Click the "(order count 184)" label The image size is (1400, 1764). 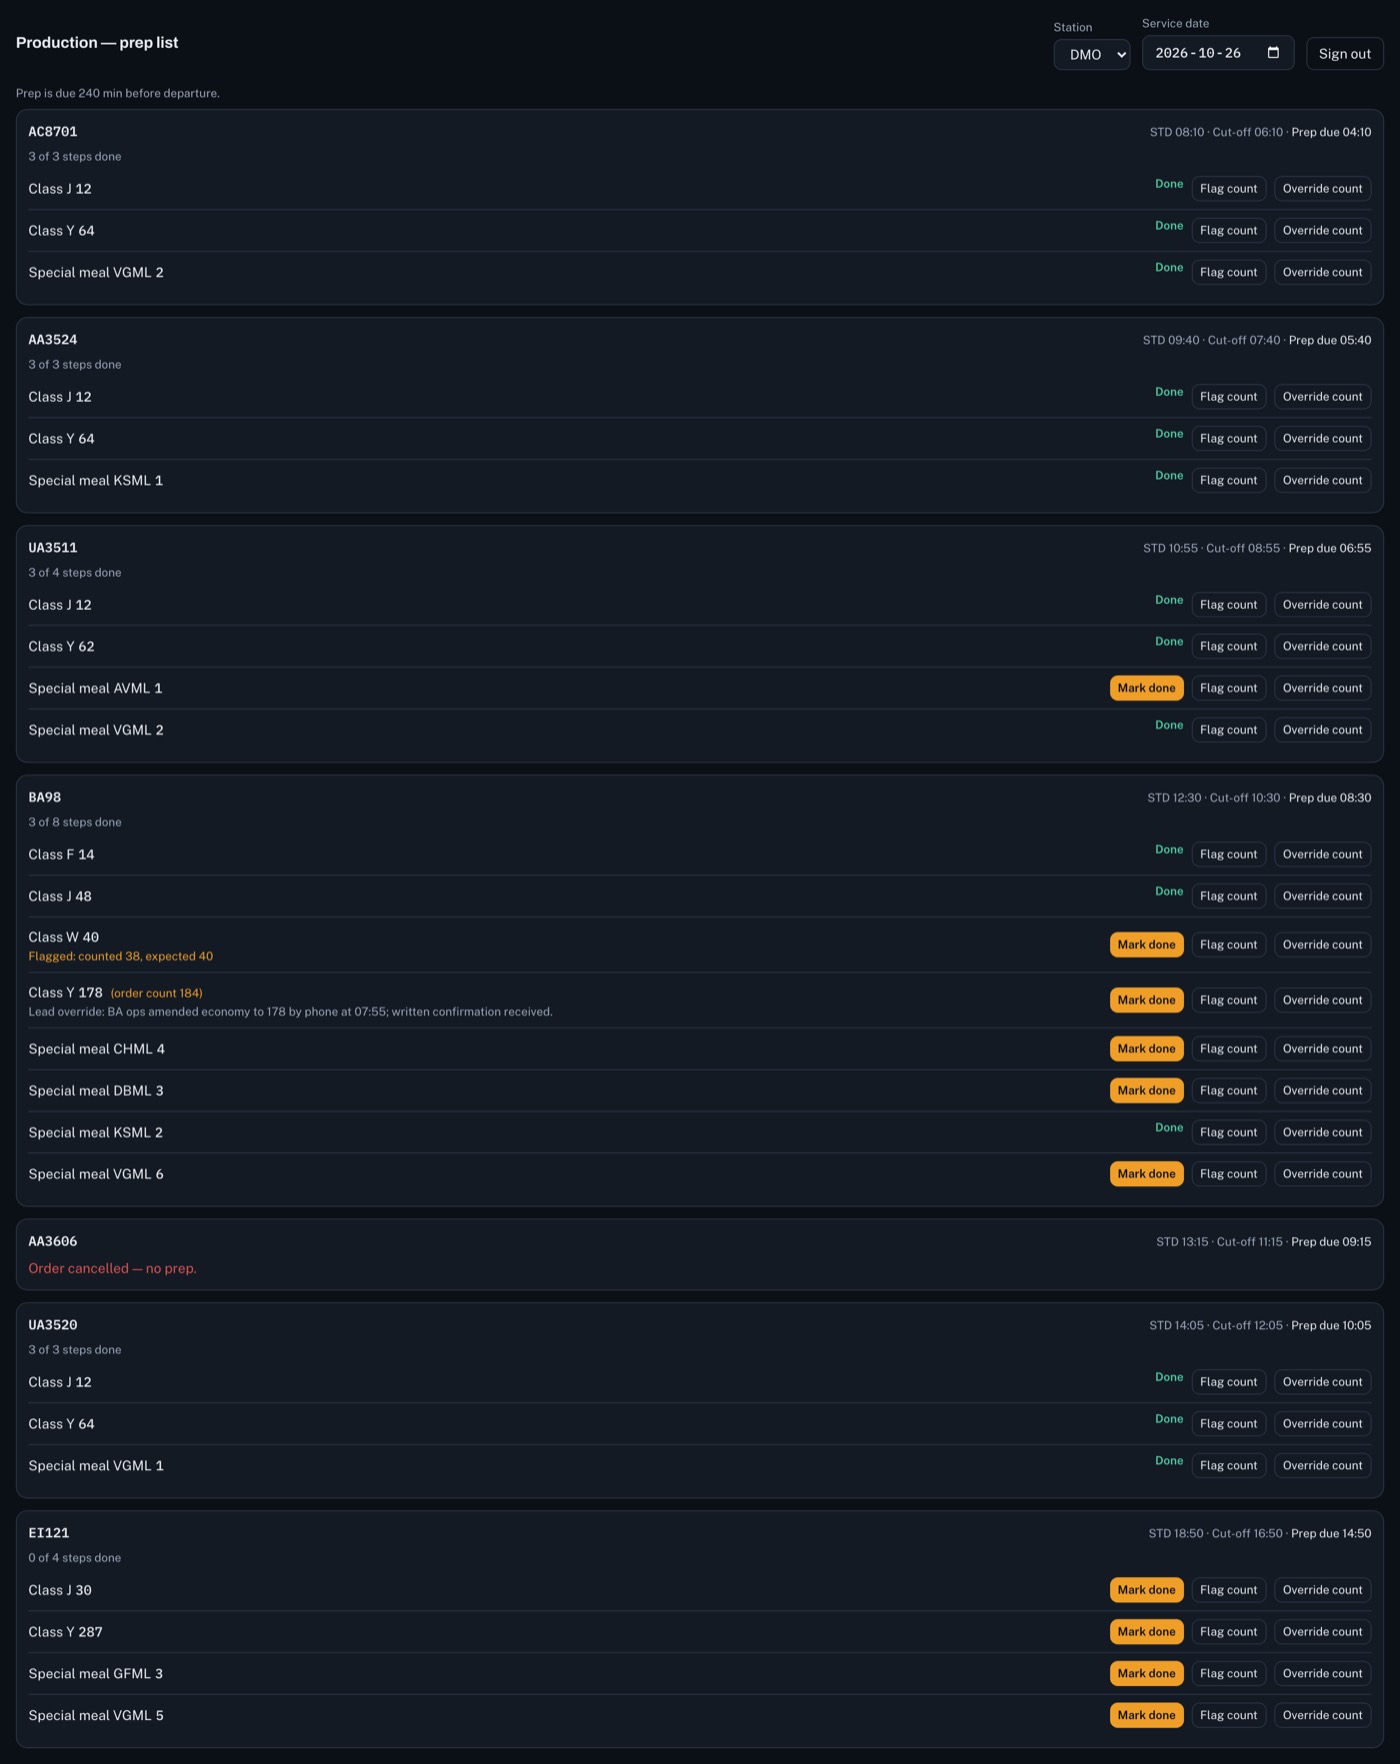[x=156, y=994]
